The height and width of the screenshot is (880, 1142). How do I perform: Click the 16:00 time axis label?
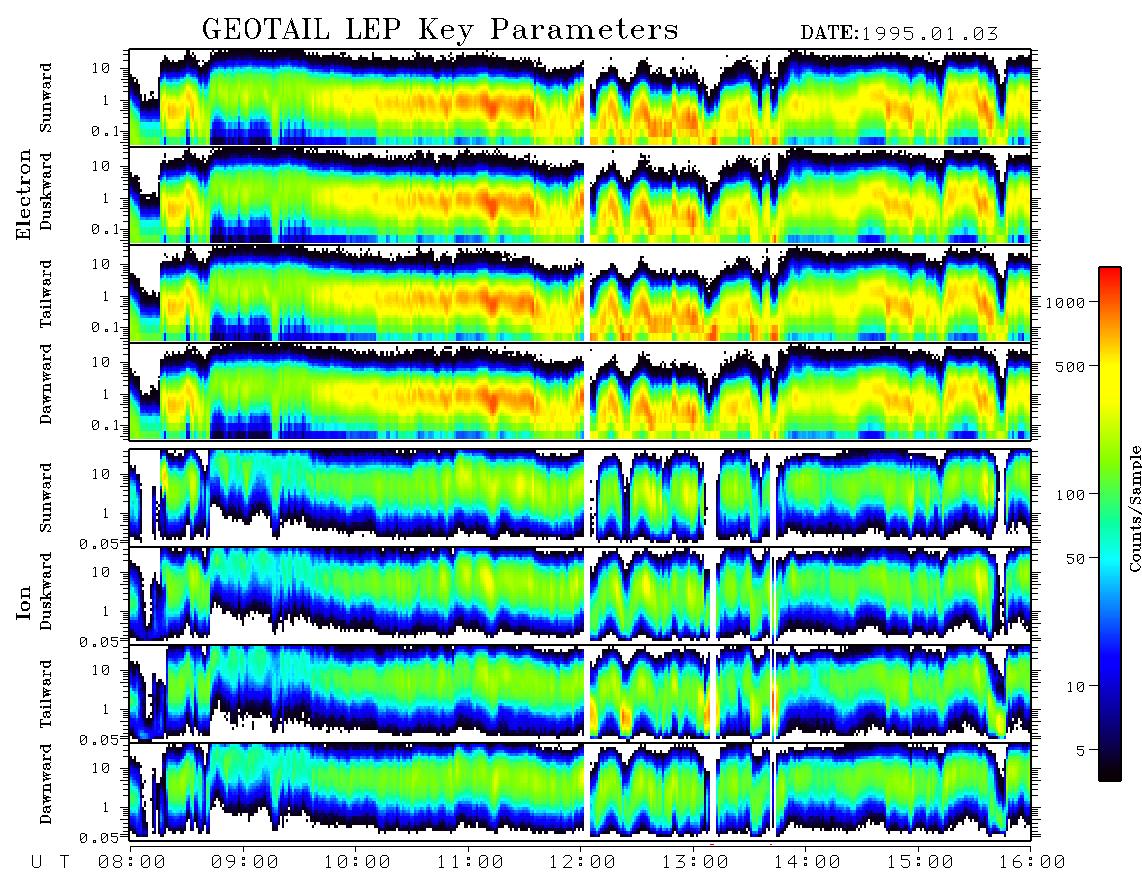click(x=1032, y=862)
